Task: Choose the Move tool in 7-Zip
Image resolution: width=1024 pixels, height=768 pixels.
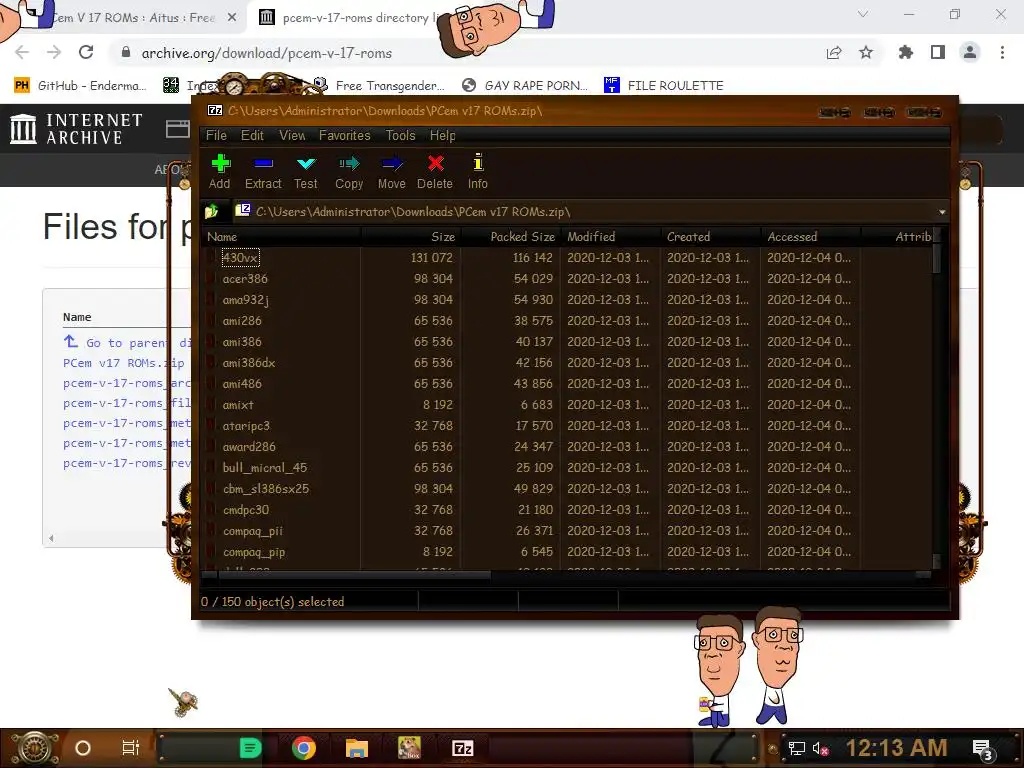Action: click(x=392, y=172)
